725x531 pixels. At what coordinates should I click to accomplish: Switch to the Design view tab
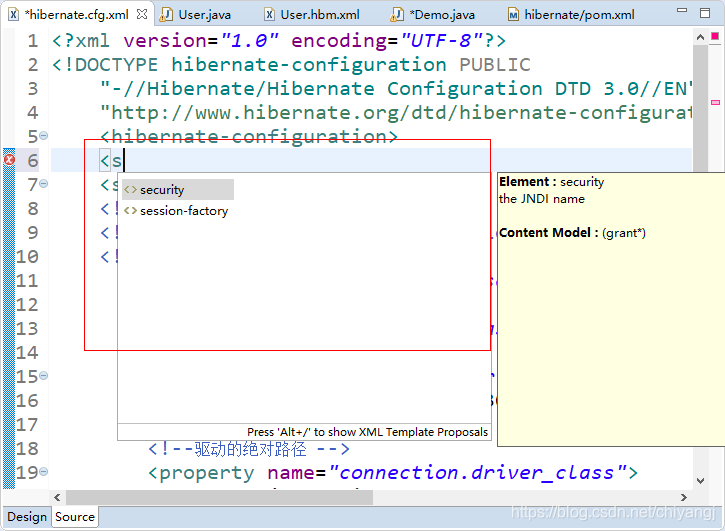[x=27, y=517]
